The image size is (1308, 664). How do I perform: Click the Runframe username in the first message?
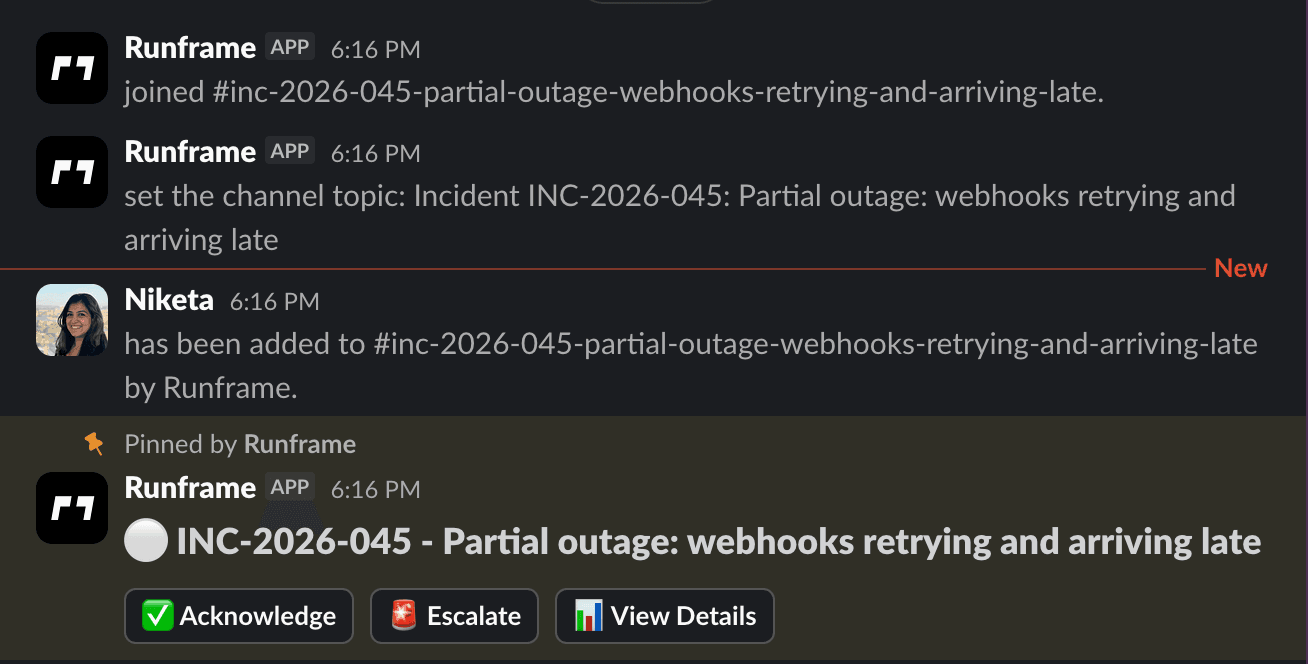point(190,47)
